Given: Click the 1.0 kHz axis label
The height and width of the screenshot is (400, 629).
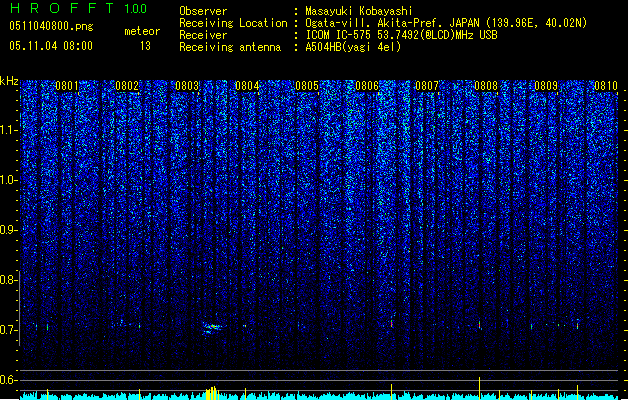Looking at the screenshot, I should (9, 180).
